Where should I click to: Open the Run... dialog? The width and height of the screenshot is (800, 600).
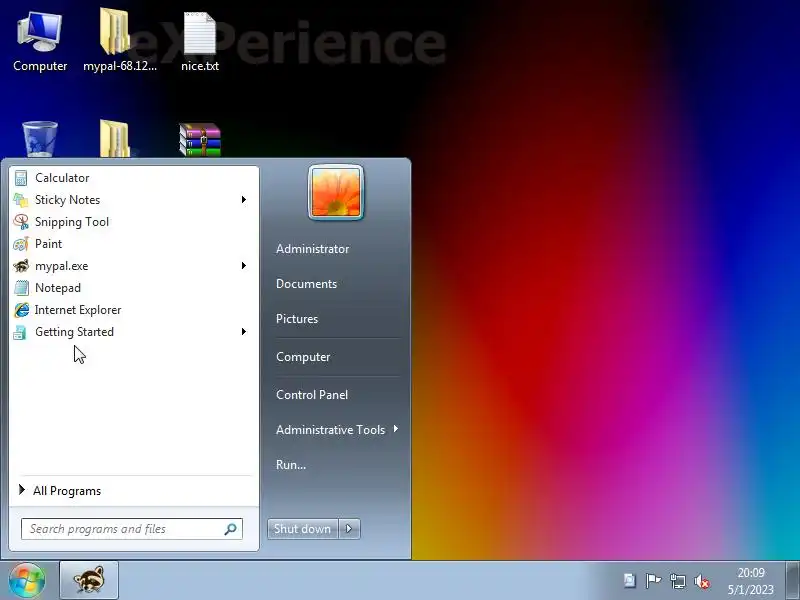coord(291,465)
